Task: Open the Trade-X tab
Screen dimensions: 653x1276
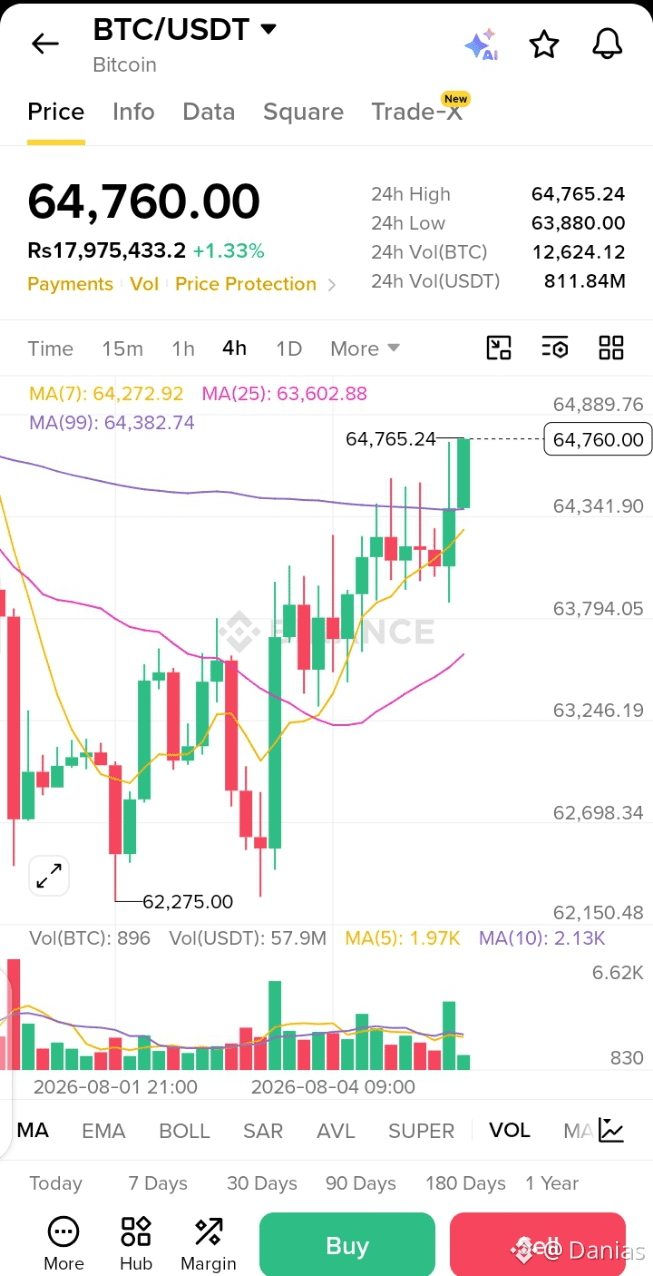Action: 418,110
